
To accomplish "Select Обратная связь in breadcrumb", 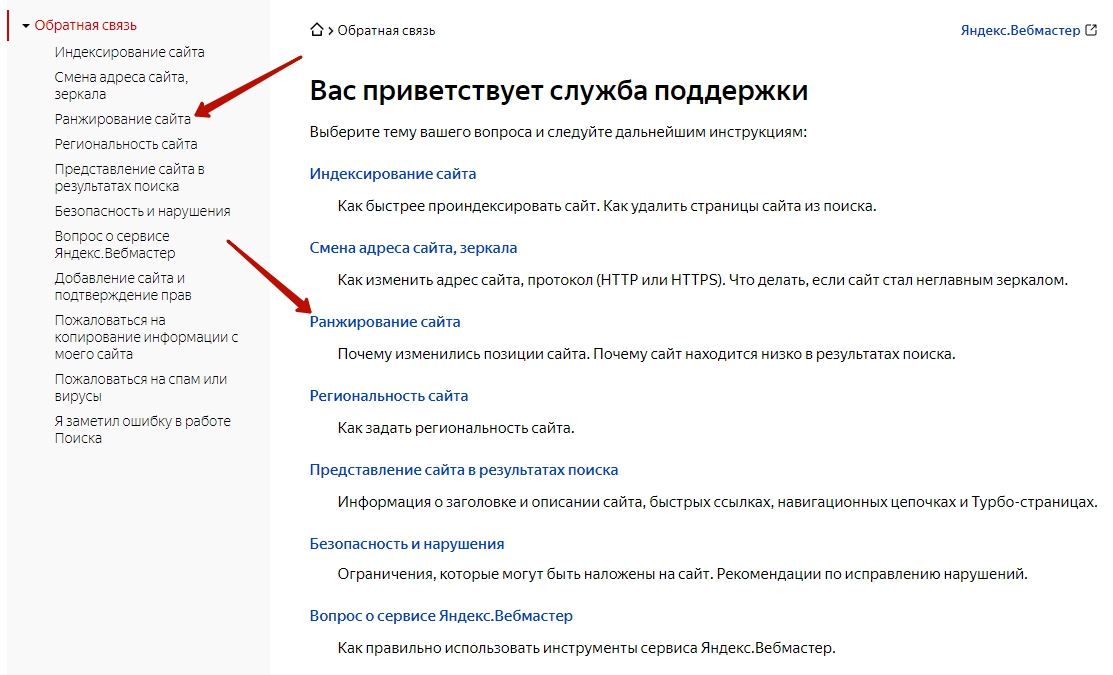I will (x=386, y=31).
